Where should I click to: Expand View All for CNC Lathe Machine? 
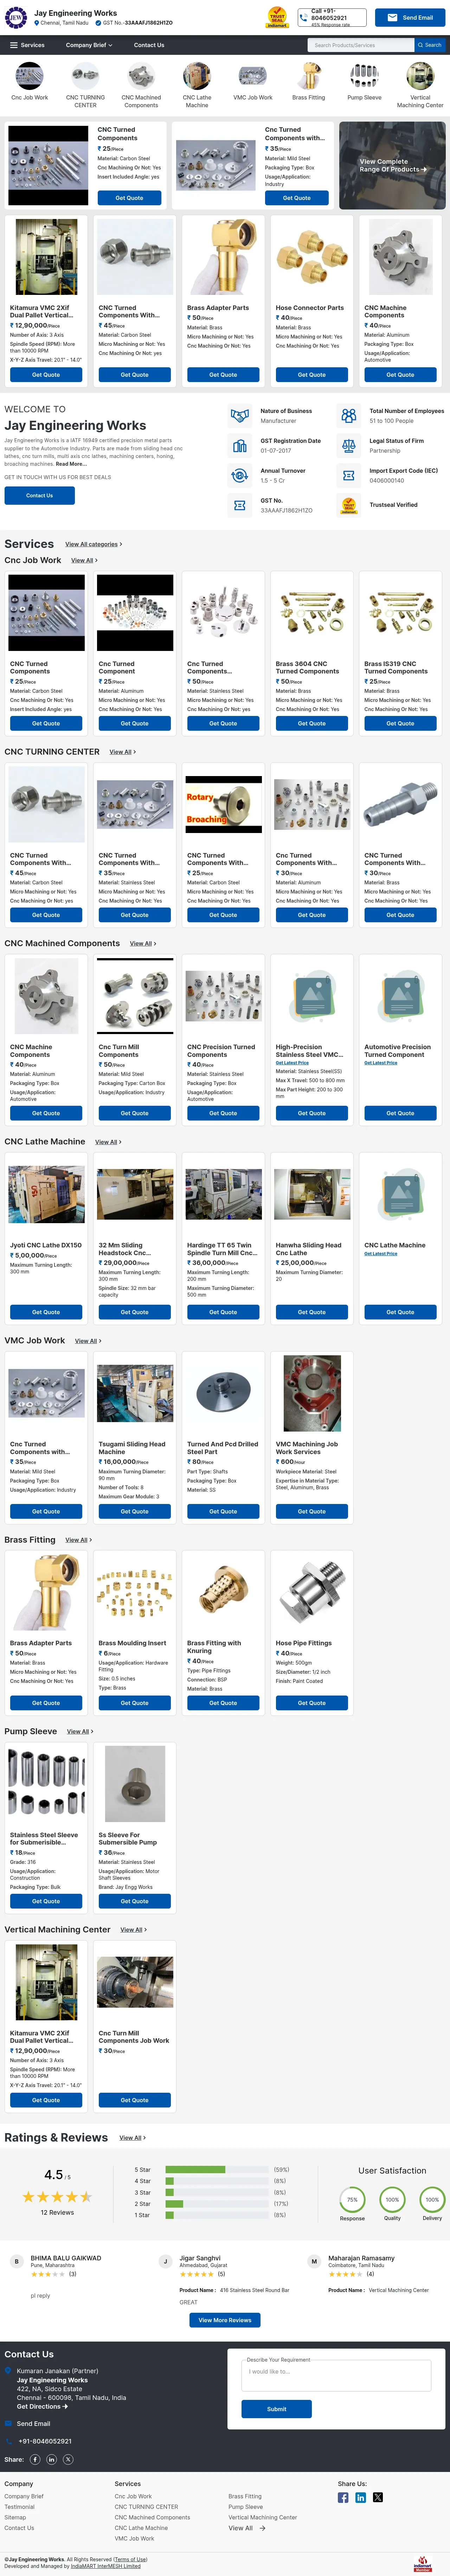coord(108,1142)
